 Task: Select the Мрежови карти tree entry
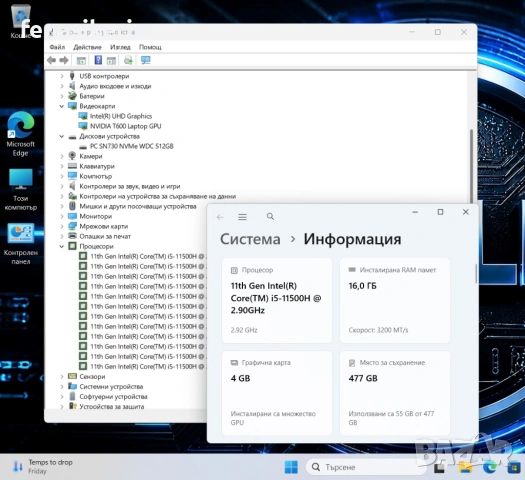point(104,227)
